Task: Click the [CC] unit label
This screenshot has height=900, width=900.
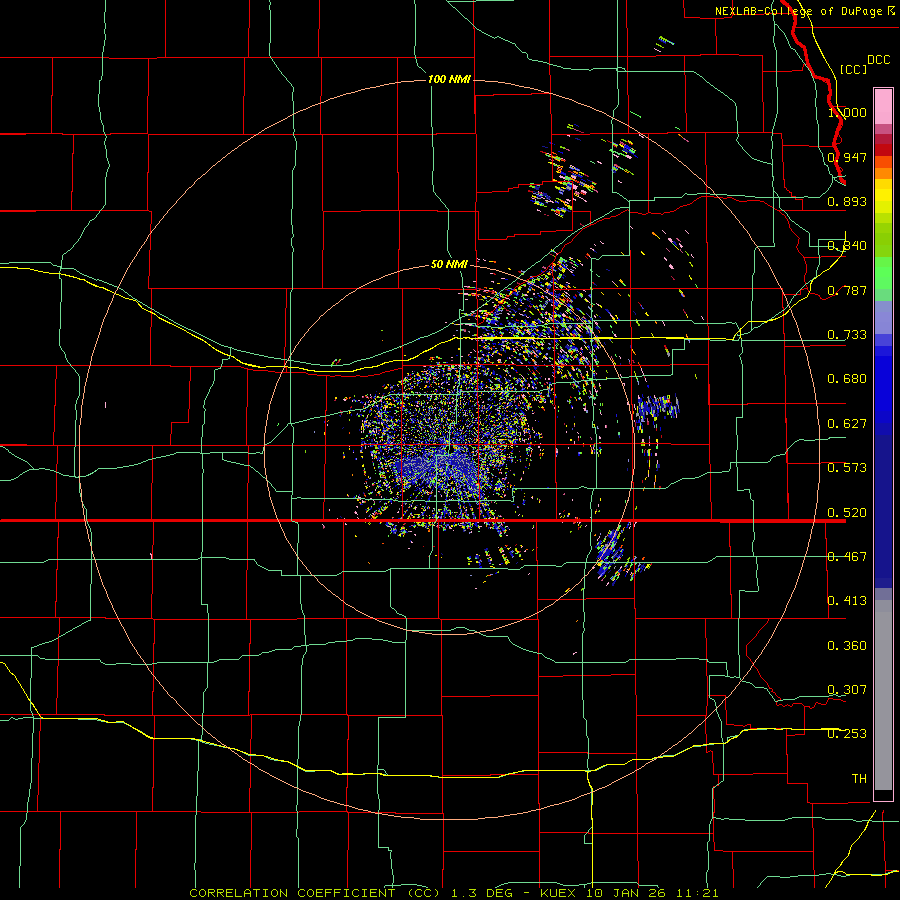Action: [x=853, y=69]
